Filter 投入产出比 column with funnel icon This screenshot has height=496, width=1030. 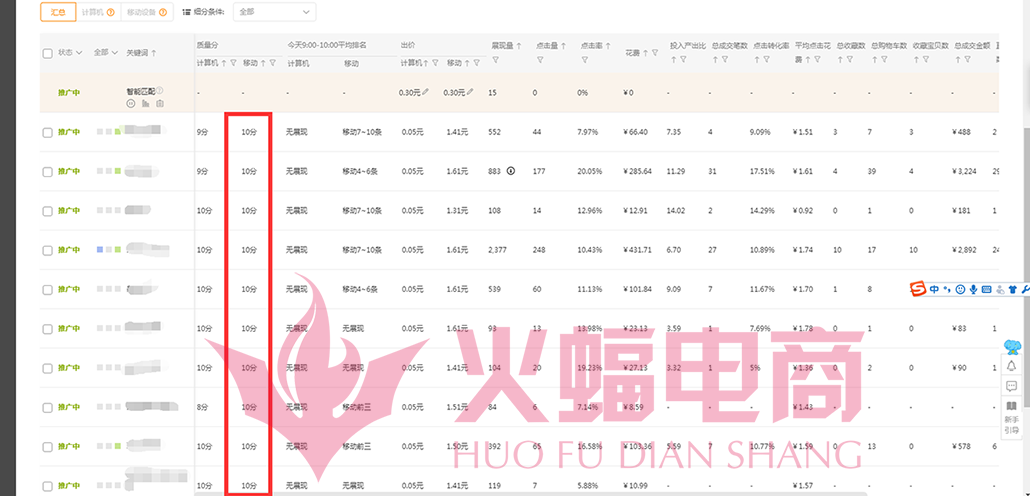point(683,60)
